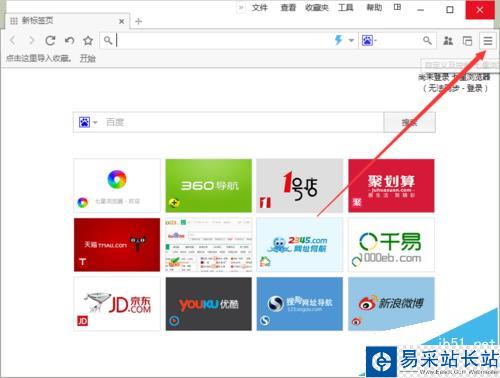Open the 查看 menu
The image size is (500, 378).
288,8
